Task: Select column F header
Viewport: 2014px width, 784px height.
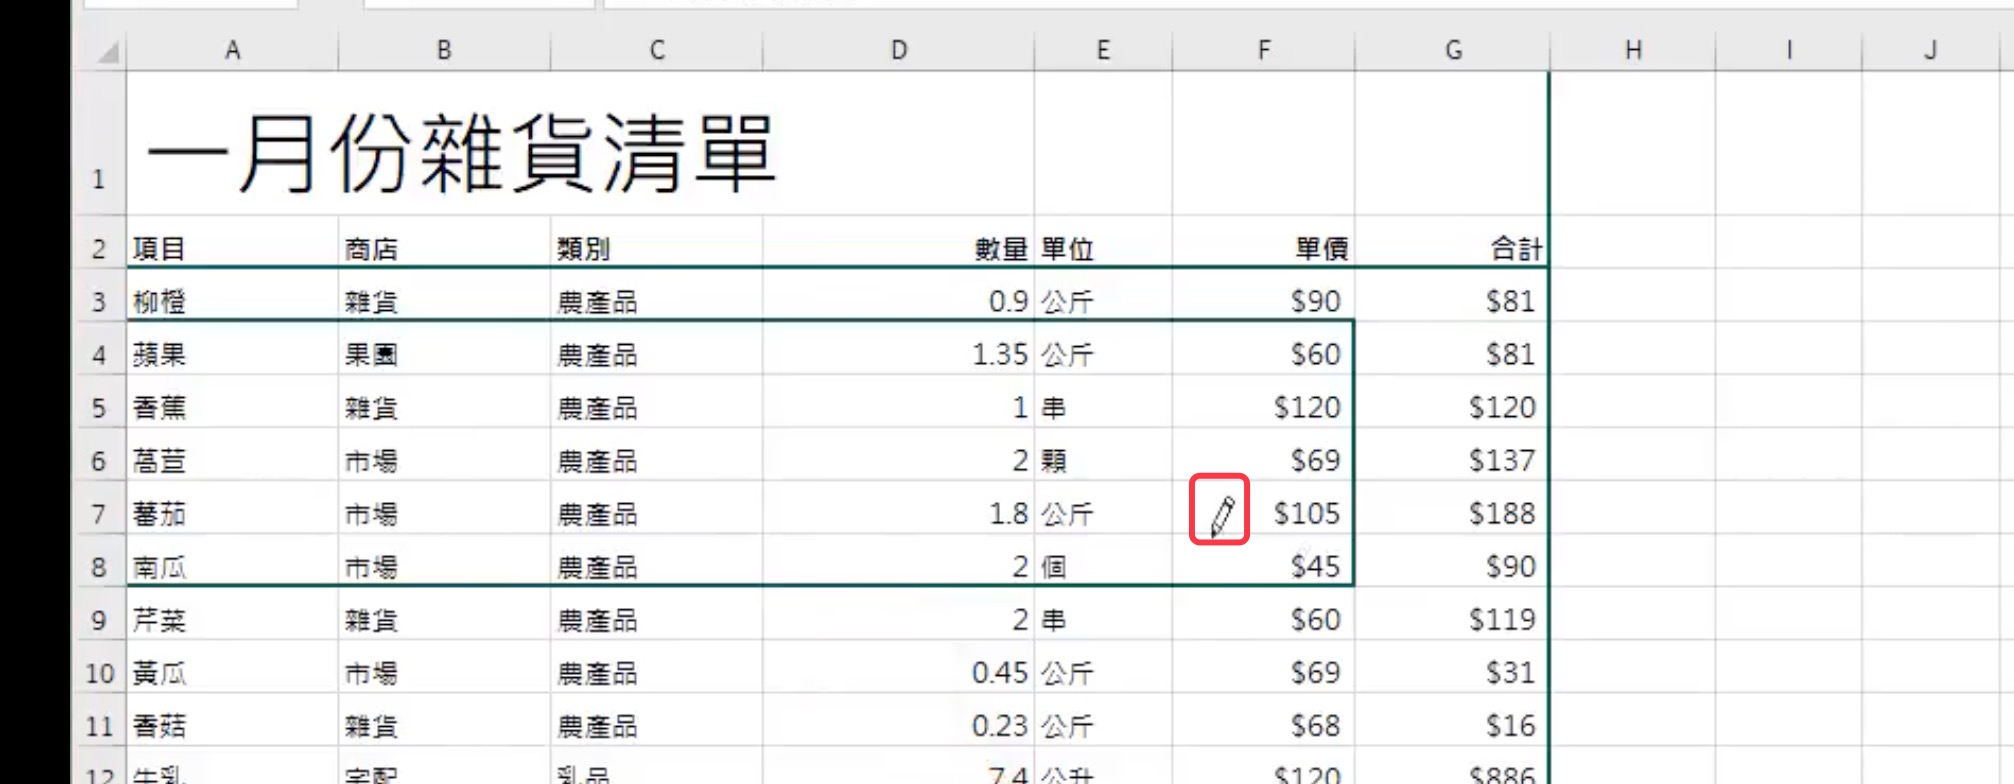Action: (x=1264, y=50)
